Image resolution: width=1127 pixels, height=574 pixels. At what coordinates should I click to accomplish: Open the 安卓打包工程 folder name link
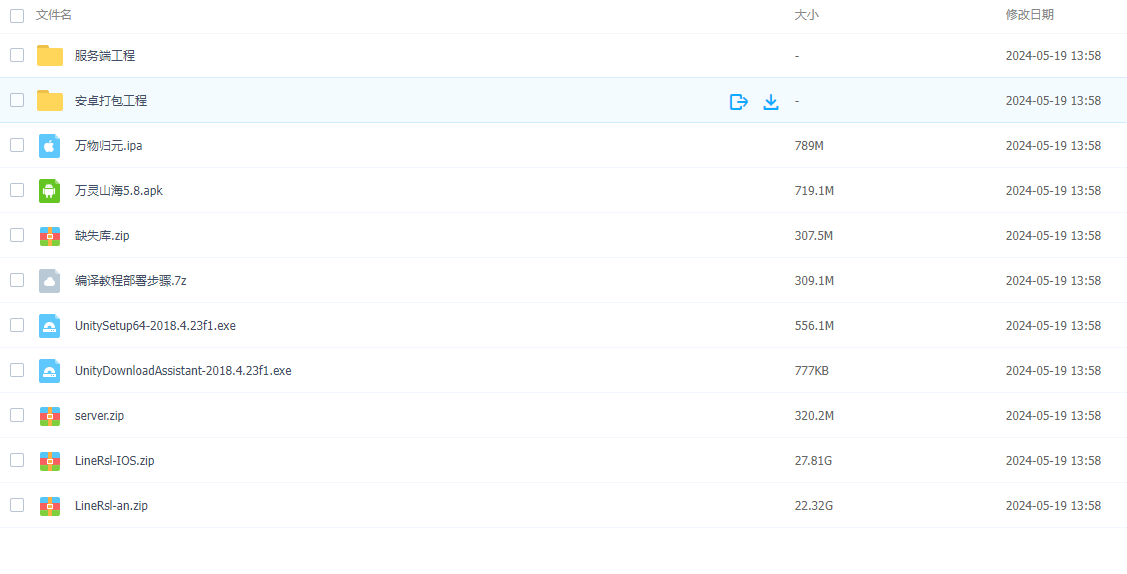coord(111,101)
